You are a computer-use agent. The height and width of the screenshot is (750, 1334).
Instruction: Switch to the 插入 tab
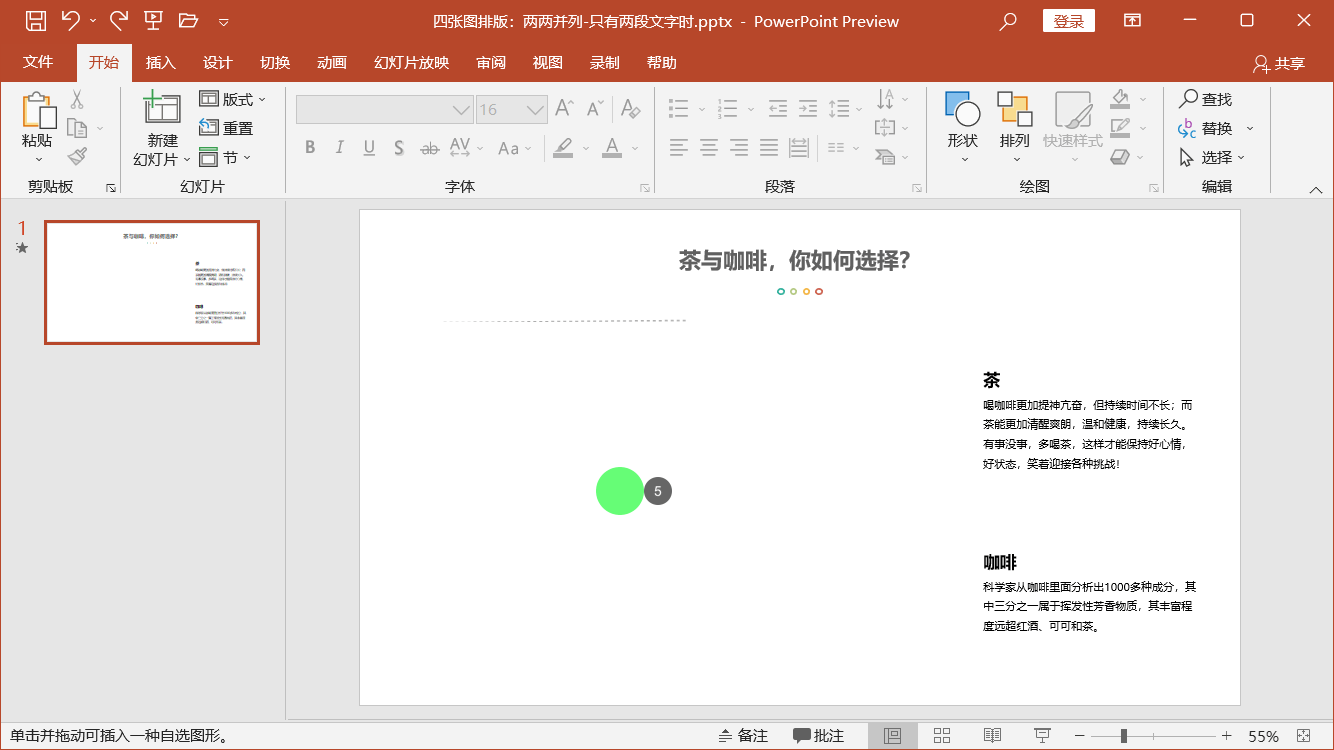[161, 62]
